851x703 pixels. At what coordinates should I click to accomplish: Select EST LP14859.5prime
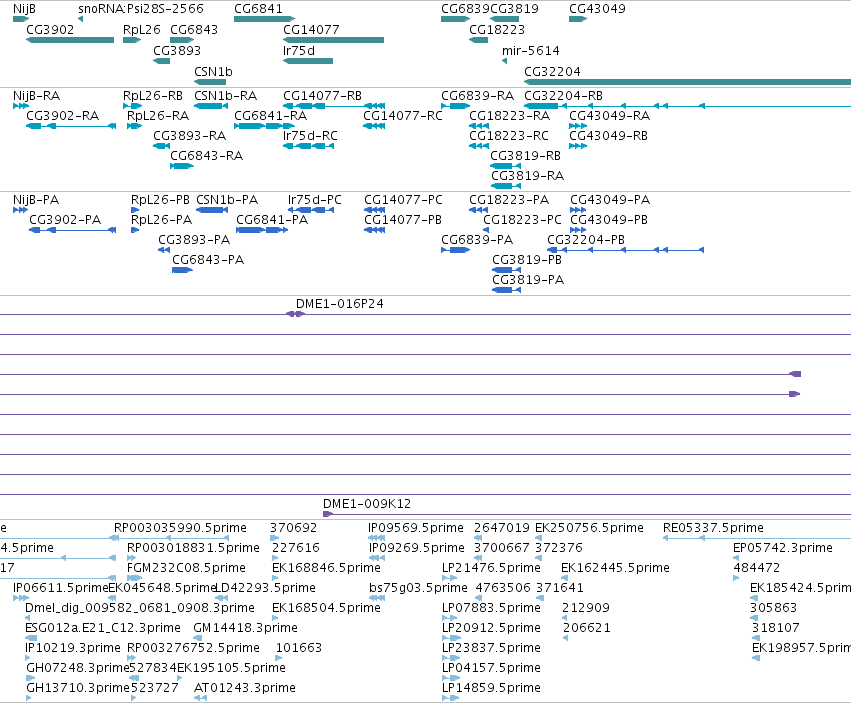click(x=450, y=698)
